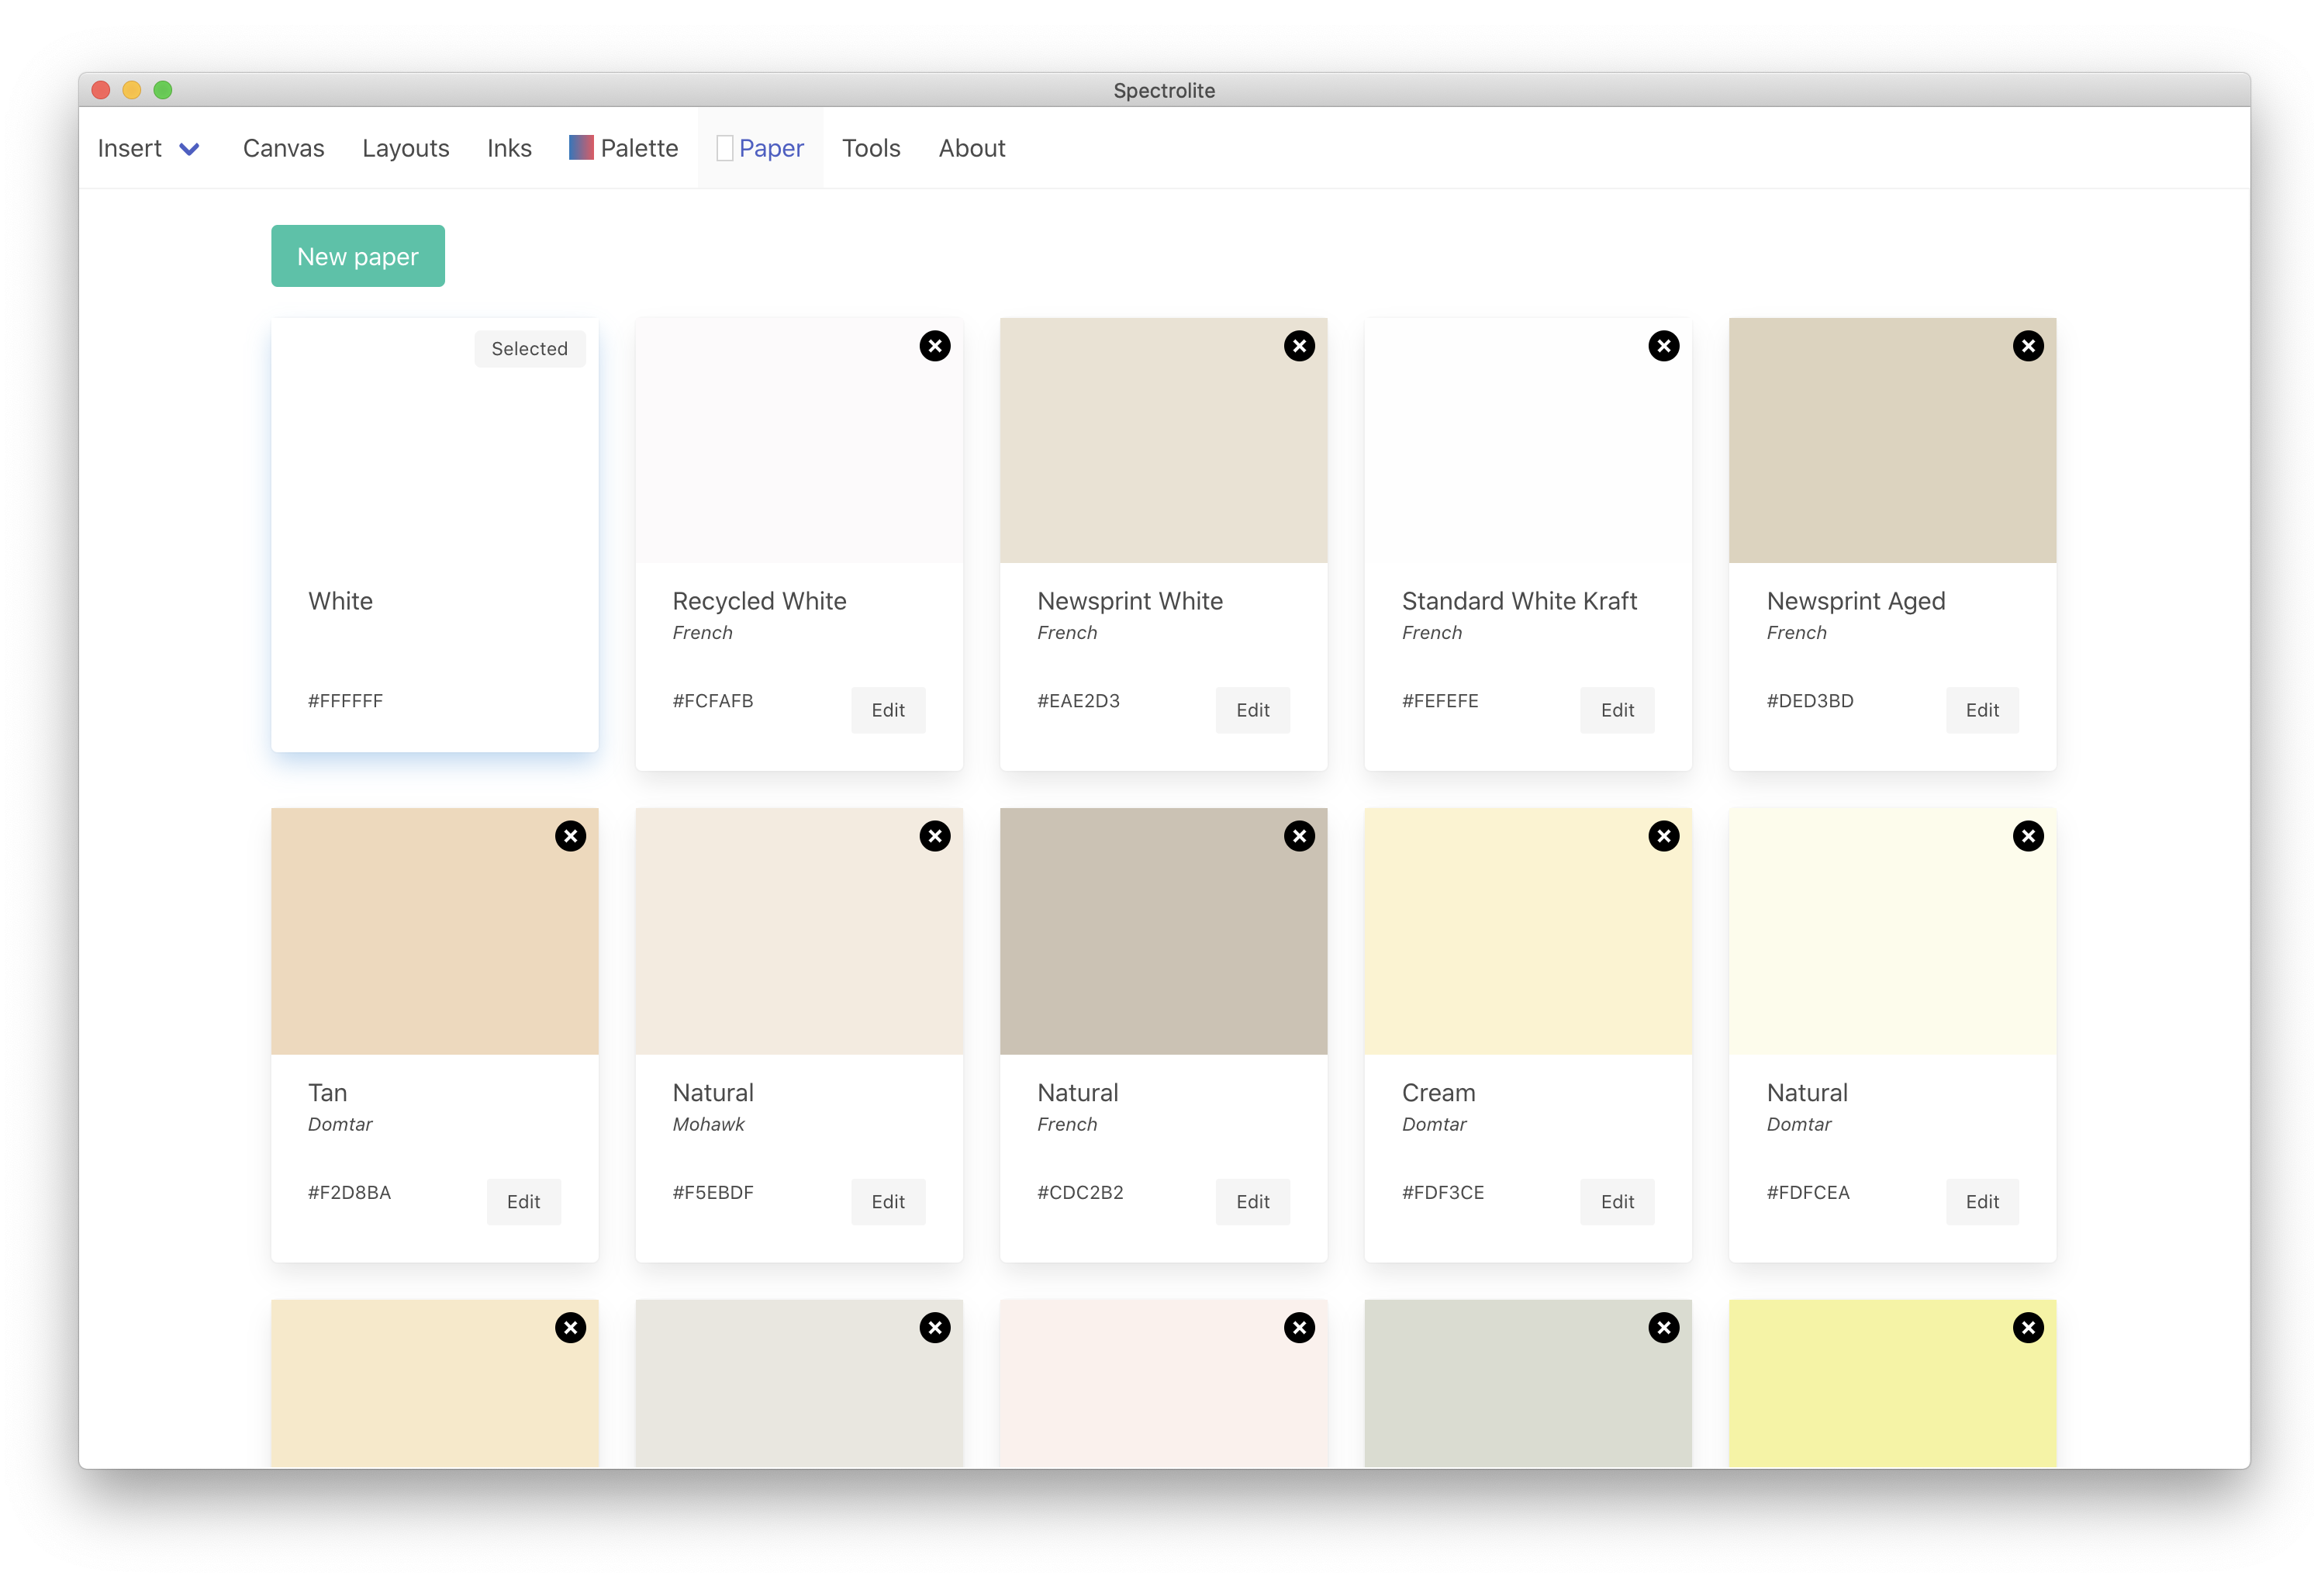The width and height of the screenshot is (2314, 1596).
Task: Click the #F2D8BA hex code
Action: point(349,1192)
